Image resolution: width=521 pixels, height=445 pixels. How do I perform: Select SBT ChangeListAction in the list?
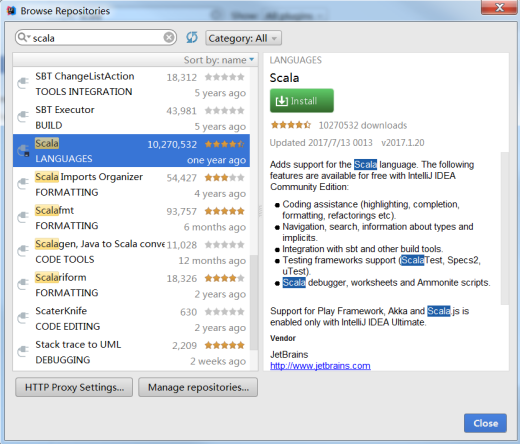[x=131, y=84]
